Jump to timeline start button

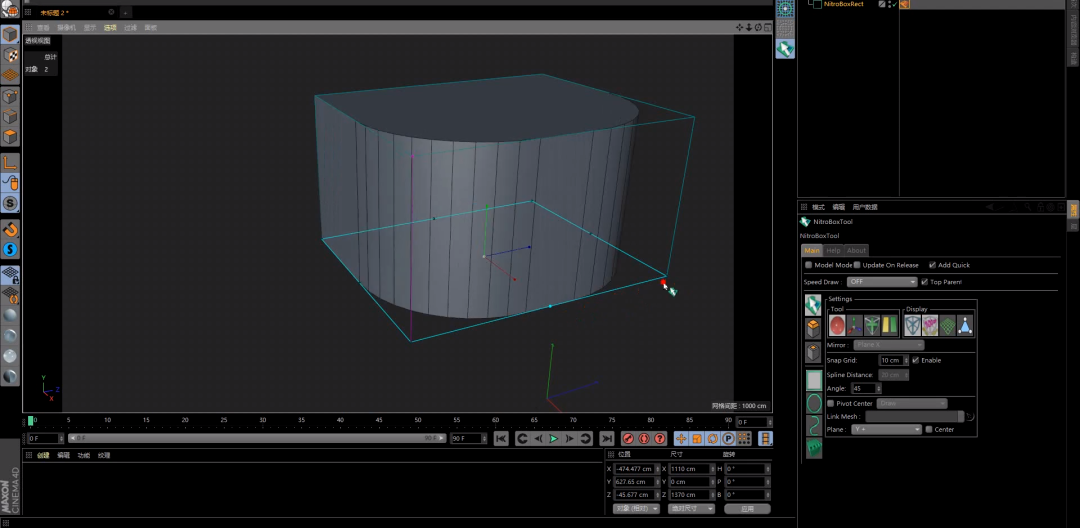pos(501,439)
